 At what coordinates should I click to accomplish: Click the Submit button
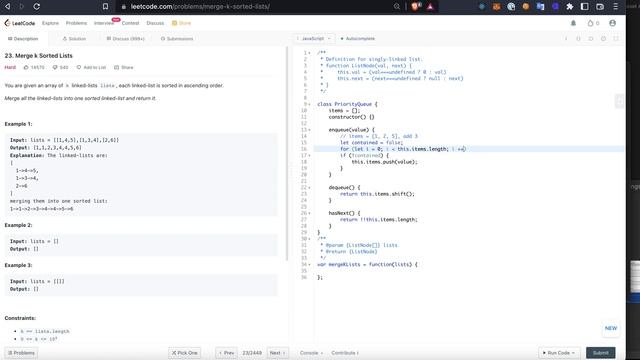click(600, 353)
